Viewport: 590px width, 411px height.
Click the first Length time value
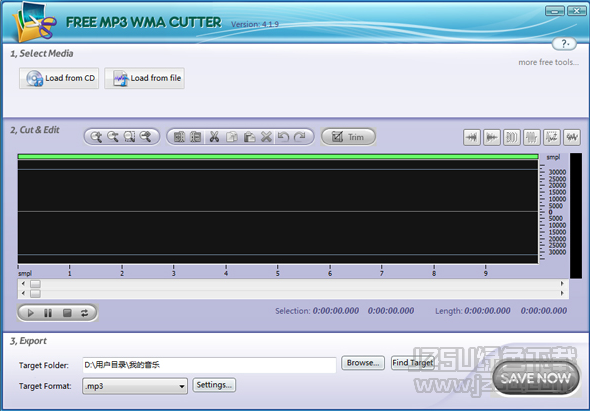487,311
